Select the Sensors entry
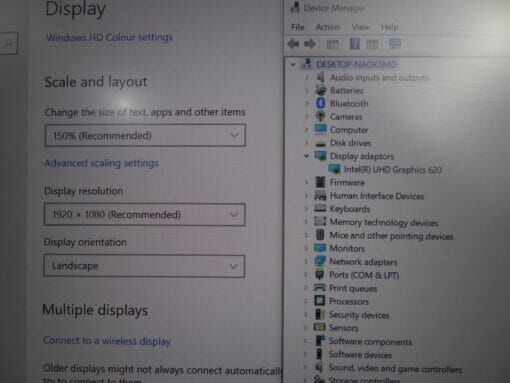This screenshot has width=510, height=383. (x=343, y=328)
